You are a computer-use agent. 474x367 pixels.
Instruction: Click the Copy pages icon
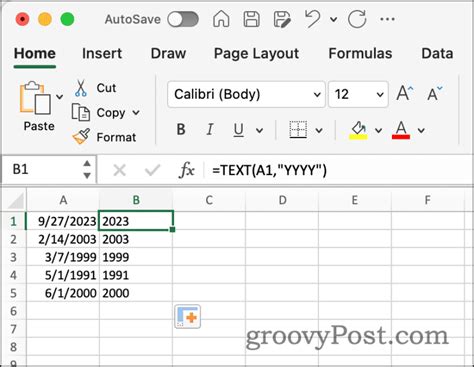81,112
